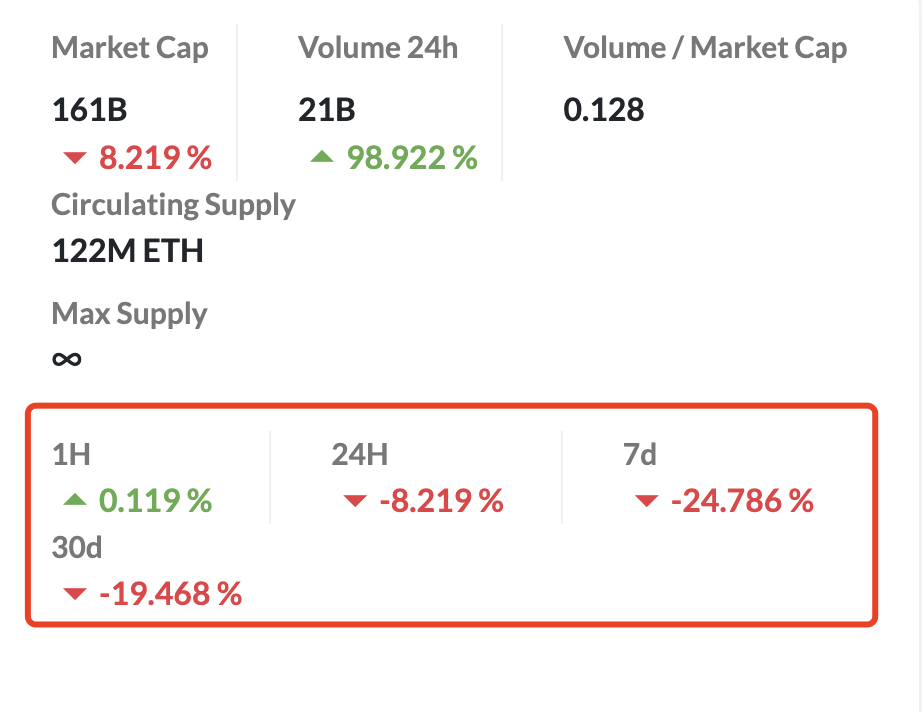Click the 21B volume value
Image resolution: width=922 pixels, height=712 pixels.
tap(327, 110)
